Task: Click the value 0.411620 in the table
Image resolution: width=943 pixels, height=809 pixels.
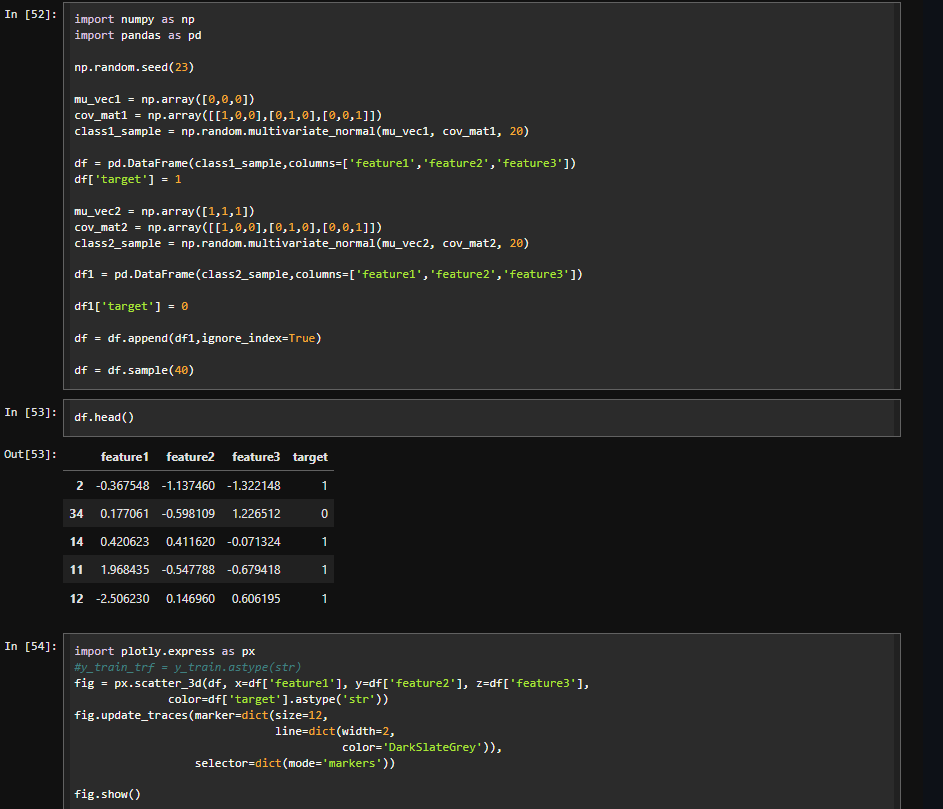Action: coord(190,542)
